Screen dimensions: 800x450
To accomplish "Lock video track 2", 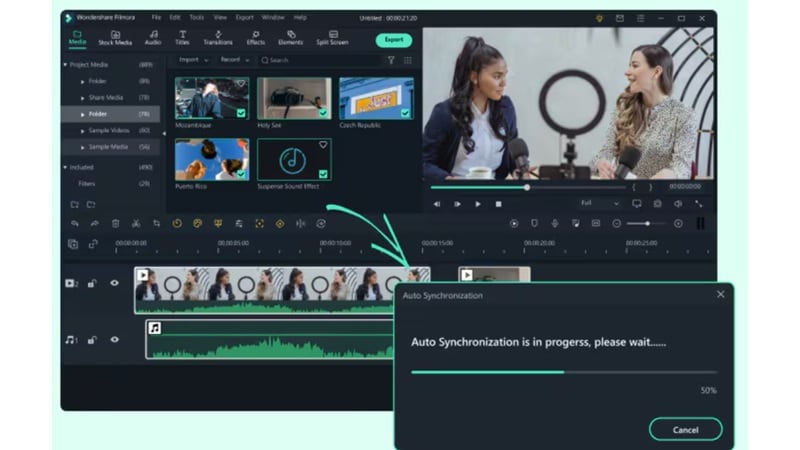I will [x=92, y=283].
